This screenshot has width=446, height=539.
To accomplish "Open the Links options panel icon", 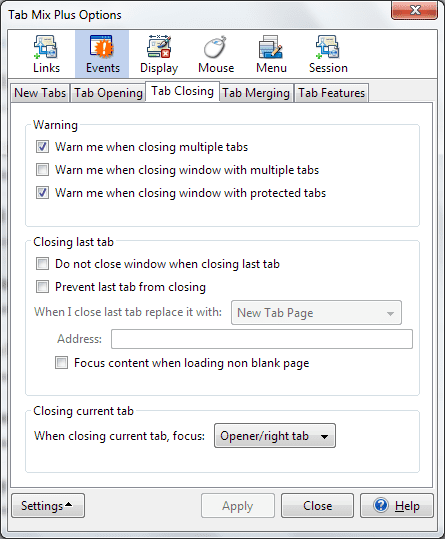I will pos(46,48).
